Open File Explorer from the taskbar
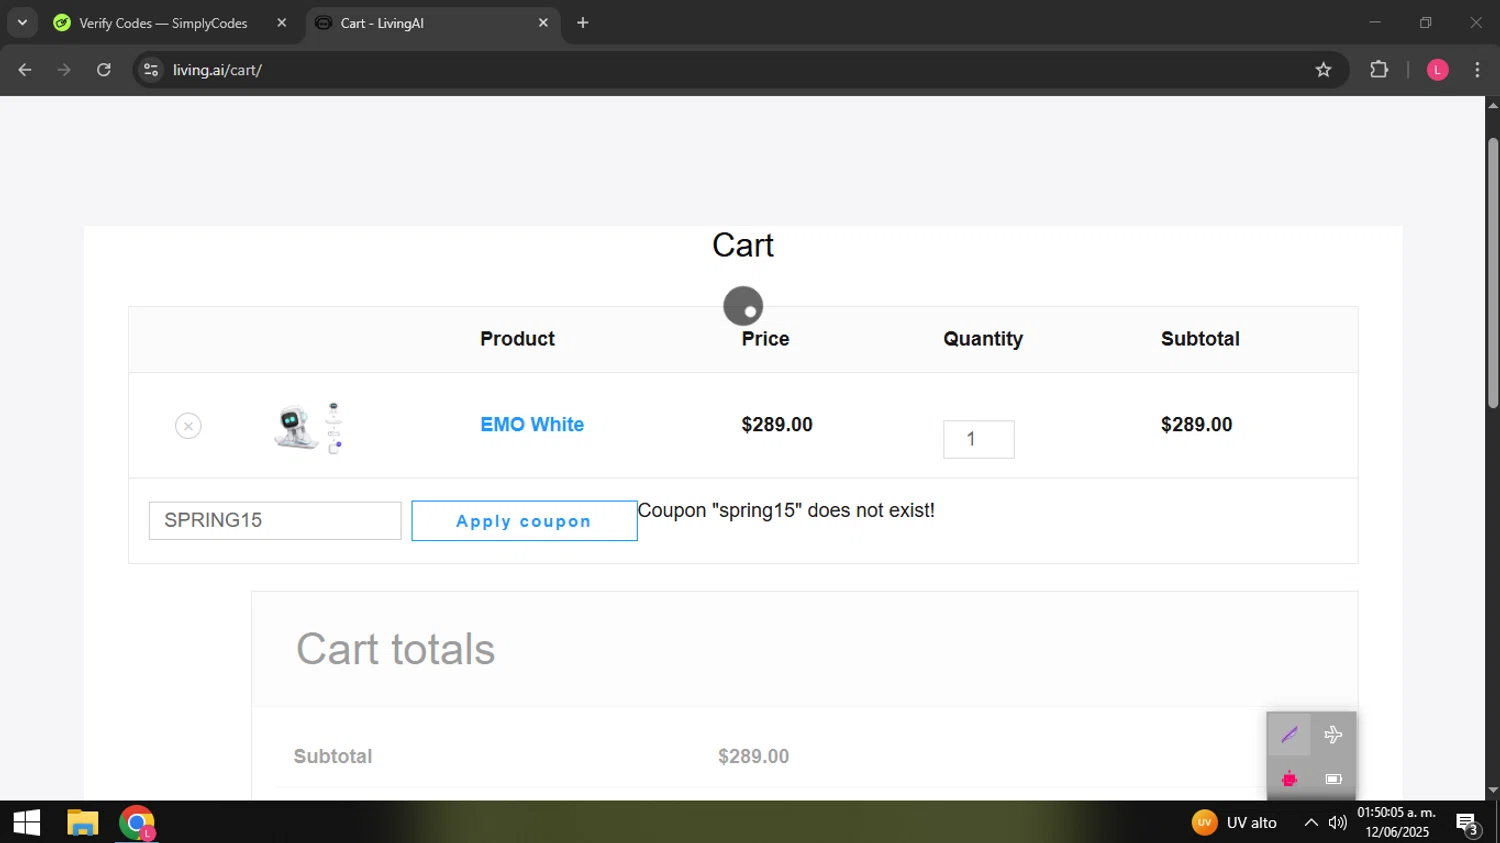The image size is (1500, 843). [82, 823]
